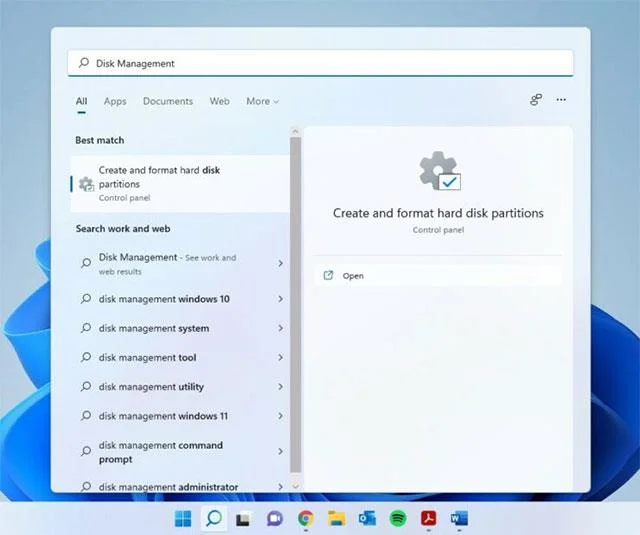Click search icon beside 'disk management windows 10'
This screenshot has width=640, height=535.
click(x=86, y=299)
